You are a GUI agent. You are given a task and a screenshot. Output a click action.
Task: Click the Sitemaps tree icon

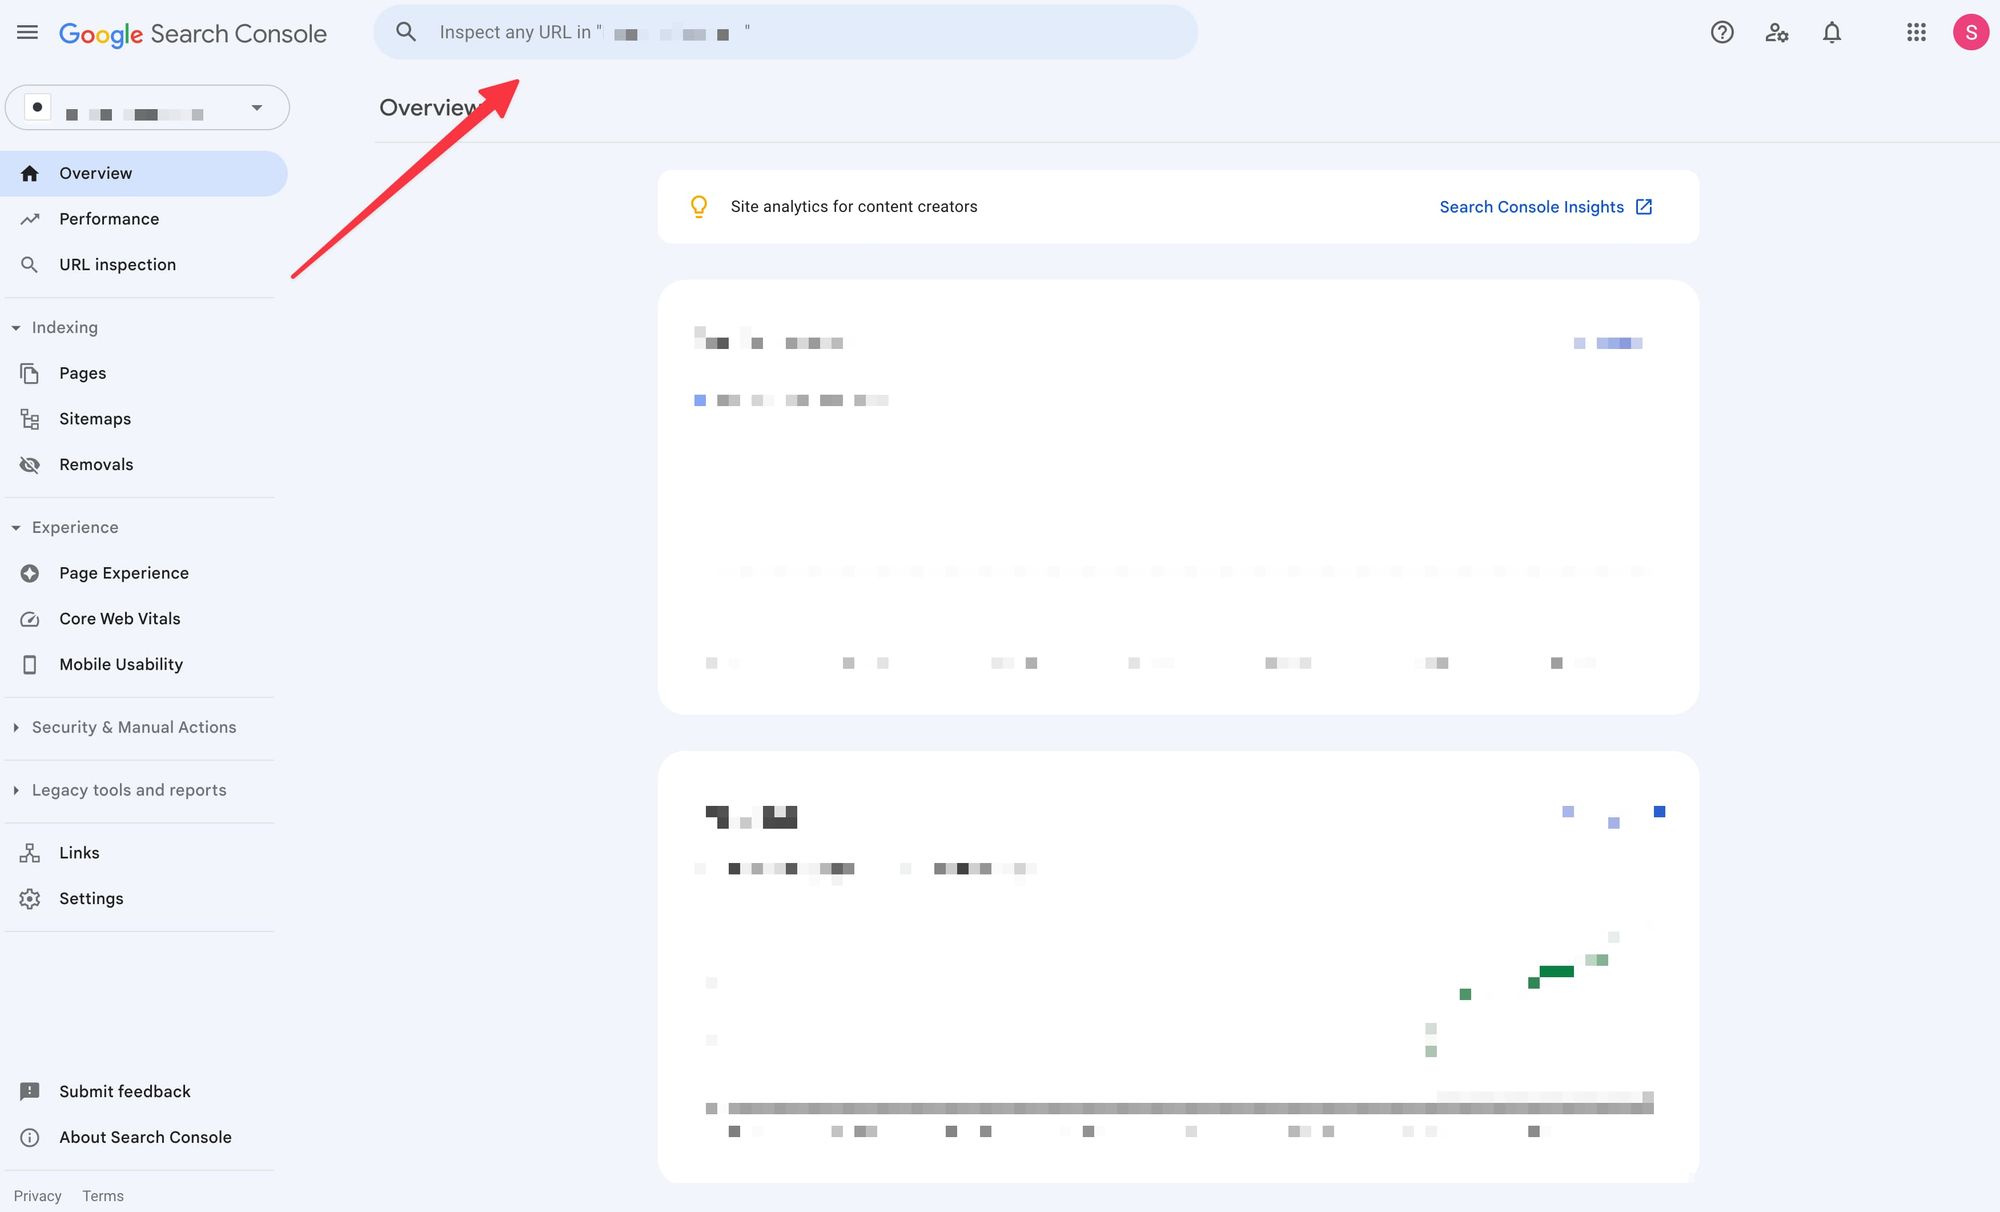click(x=30, y=419)
